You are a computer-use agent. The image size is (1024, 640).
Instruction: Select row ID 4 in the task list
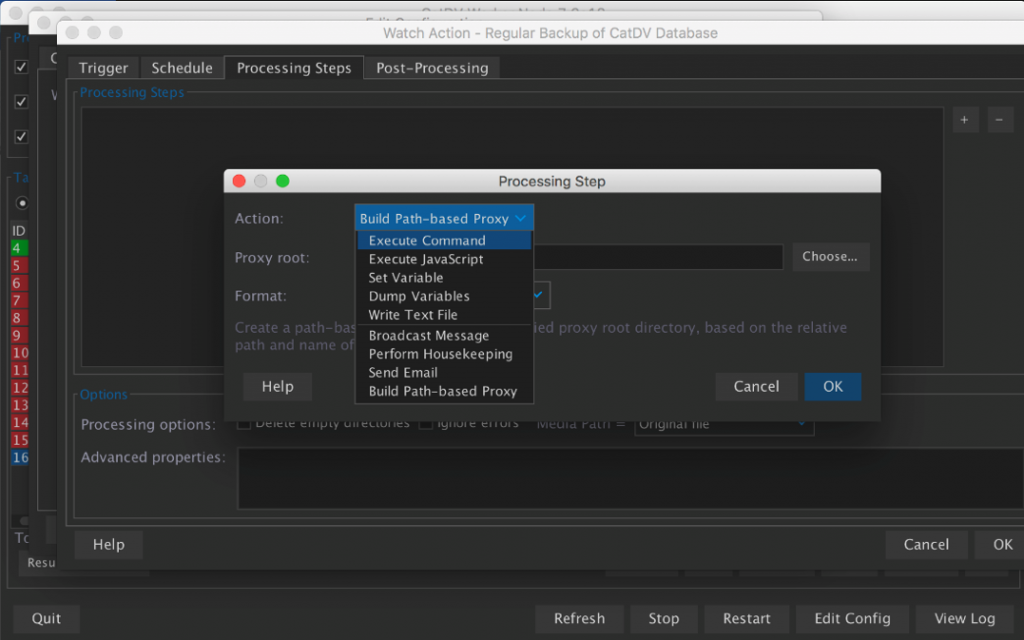point(19,248)
